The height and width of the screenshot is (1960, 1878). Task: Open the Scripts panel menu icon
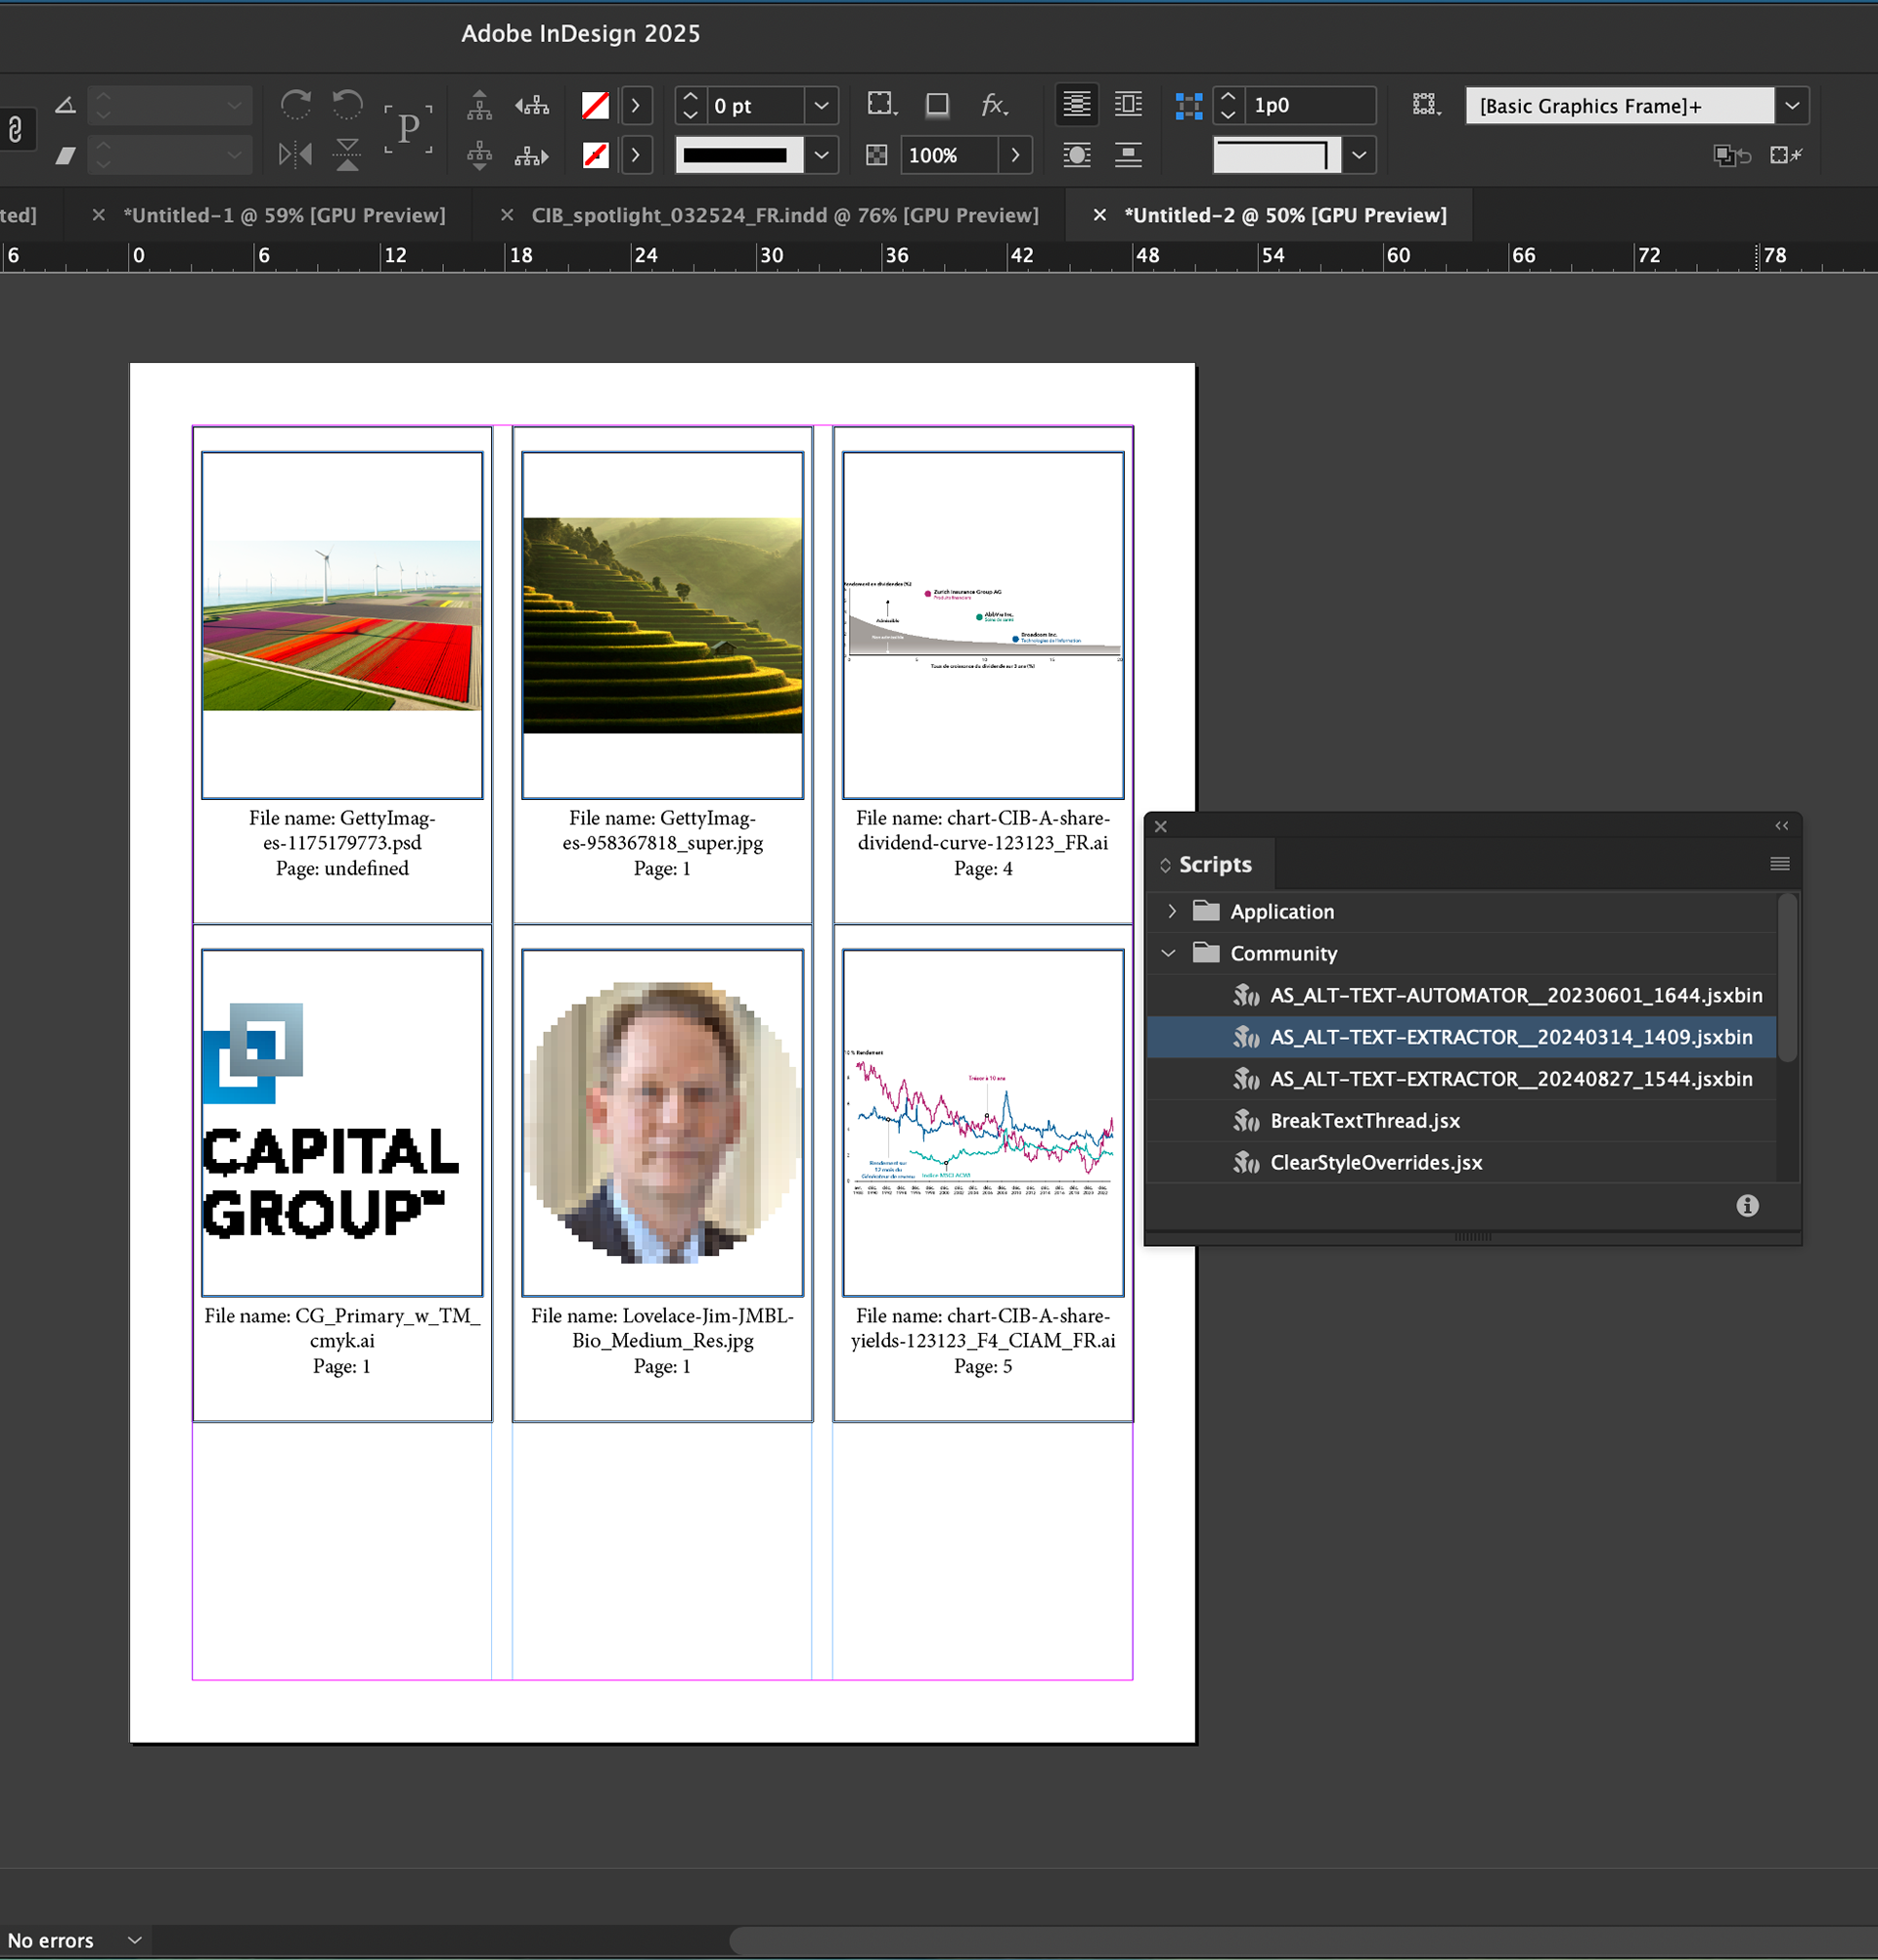(x=1779, y=864)
